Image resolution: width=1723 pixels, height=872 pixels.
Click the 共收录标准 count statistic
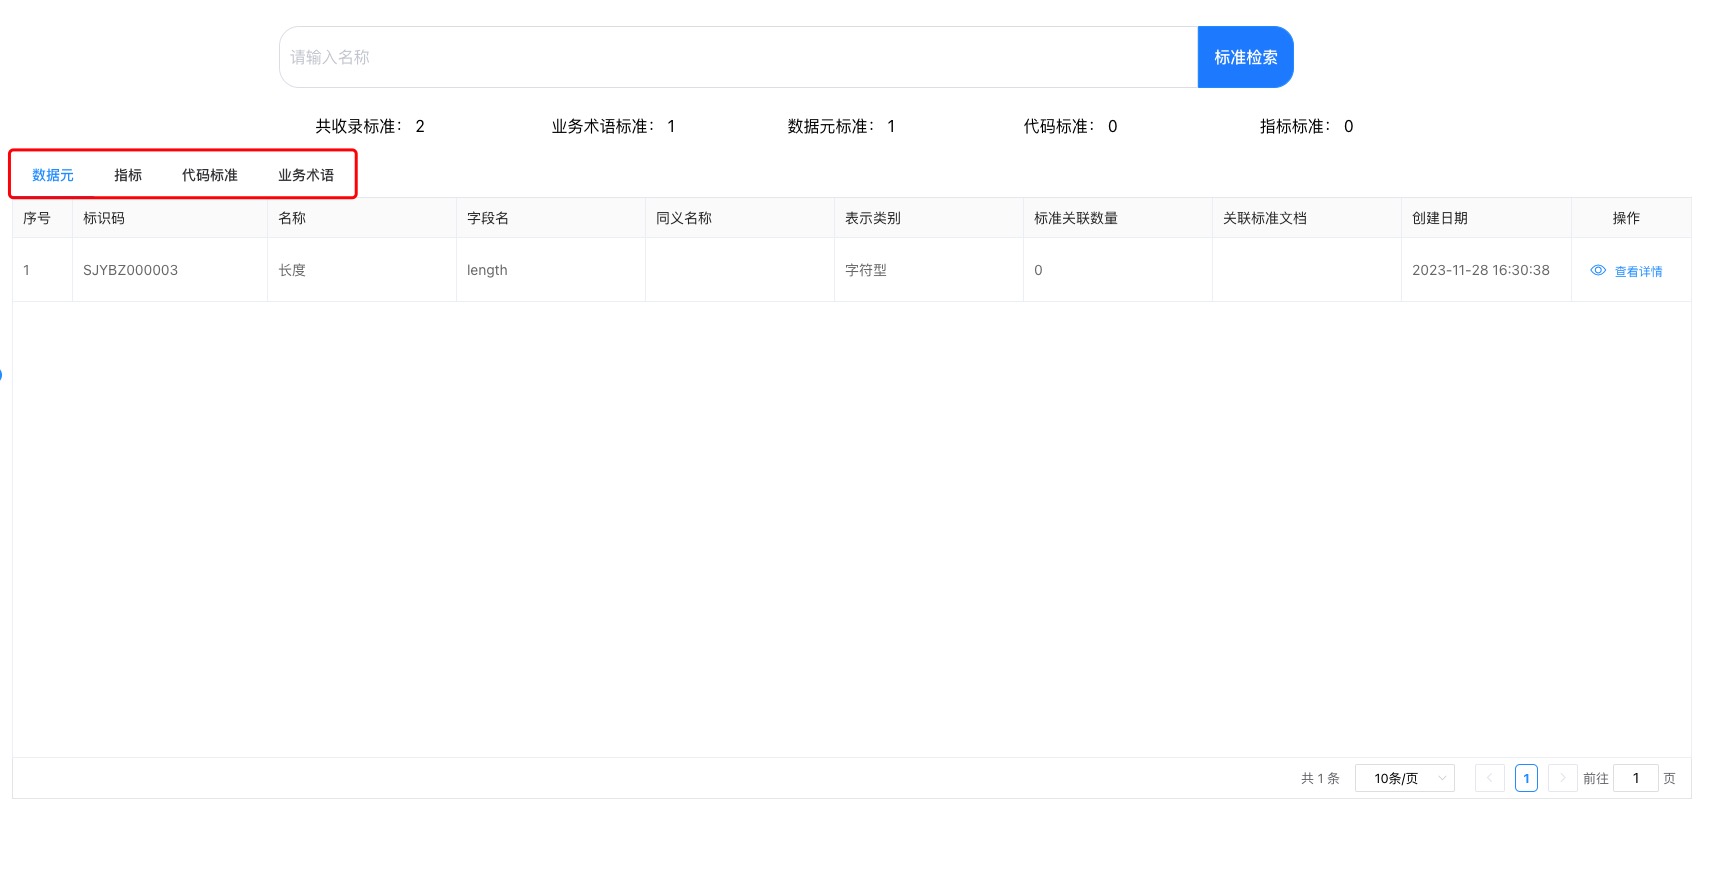[370, 126]
